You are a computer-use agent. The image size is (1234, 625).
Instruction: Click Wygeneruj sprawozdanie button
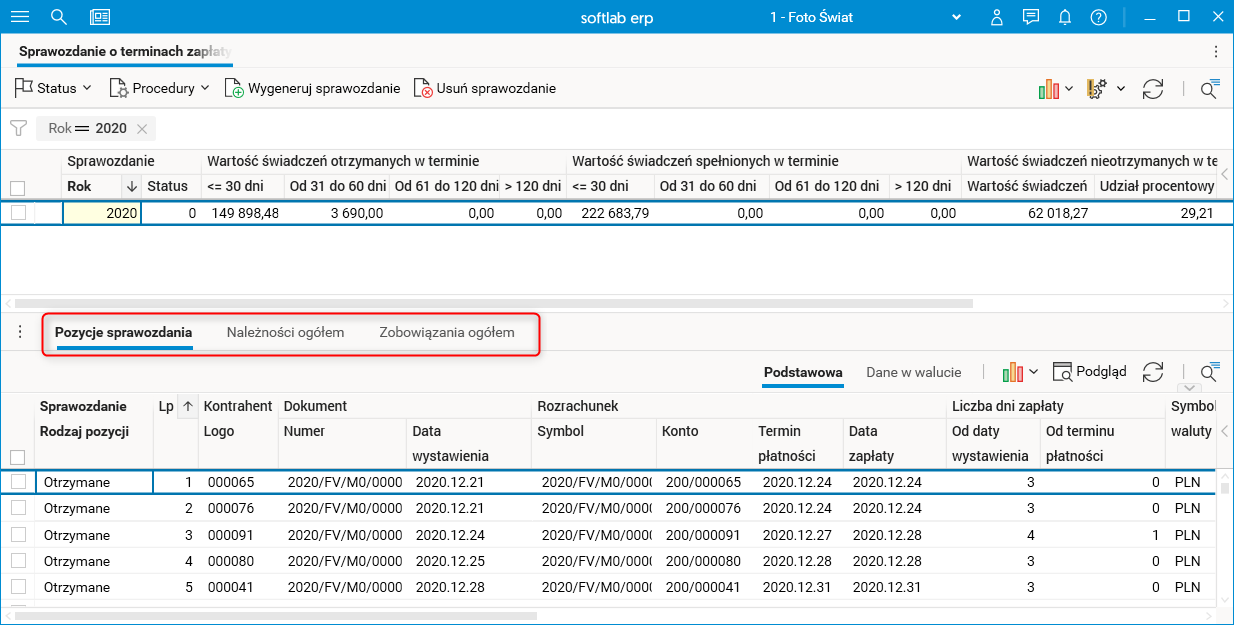point(312,88)
